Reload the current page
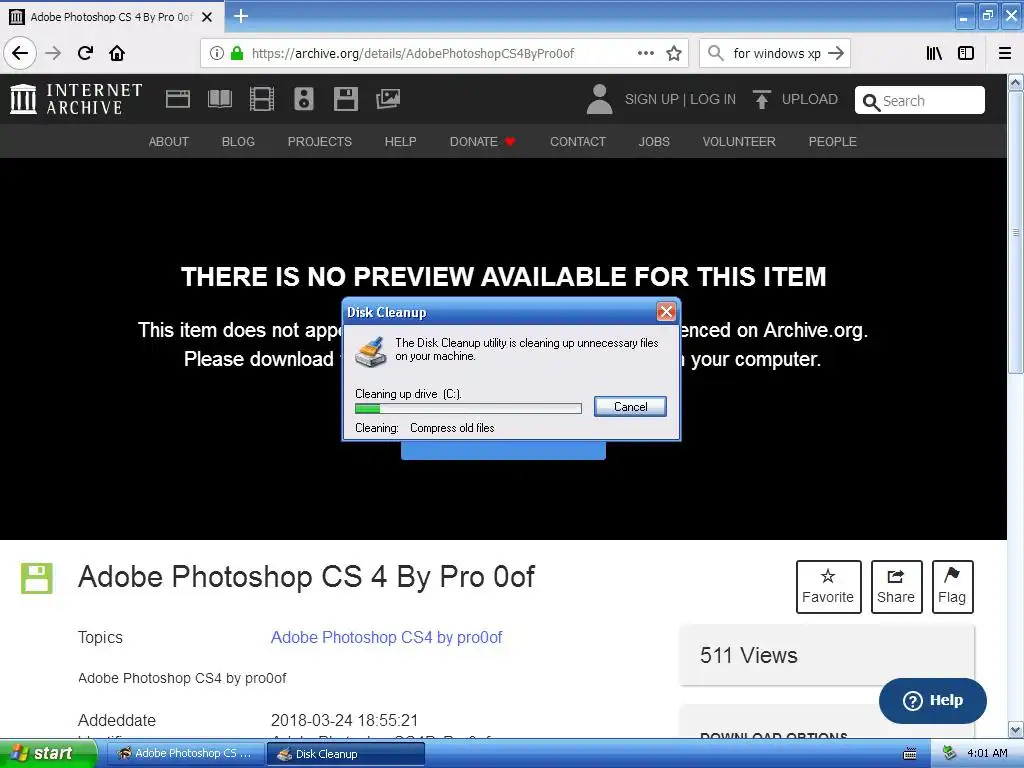1024x768 pixels. 85,53
